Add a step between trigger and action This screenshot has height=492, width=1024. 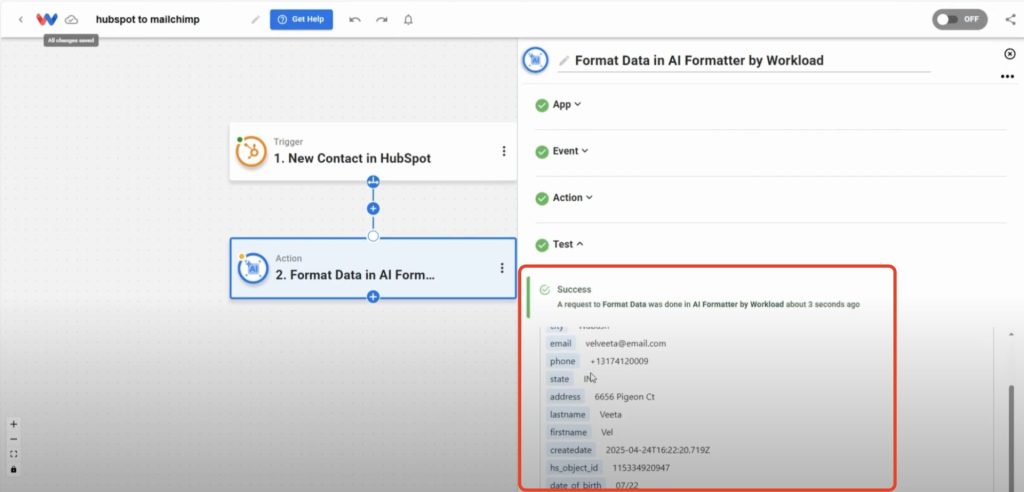click(x=373, y=208)
